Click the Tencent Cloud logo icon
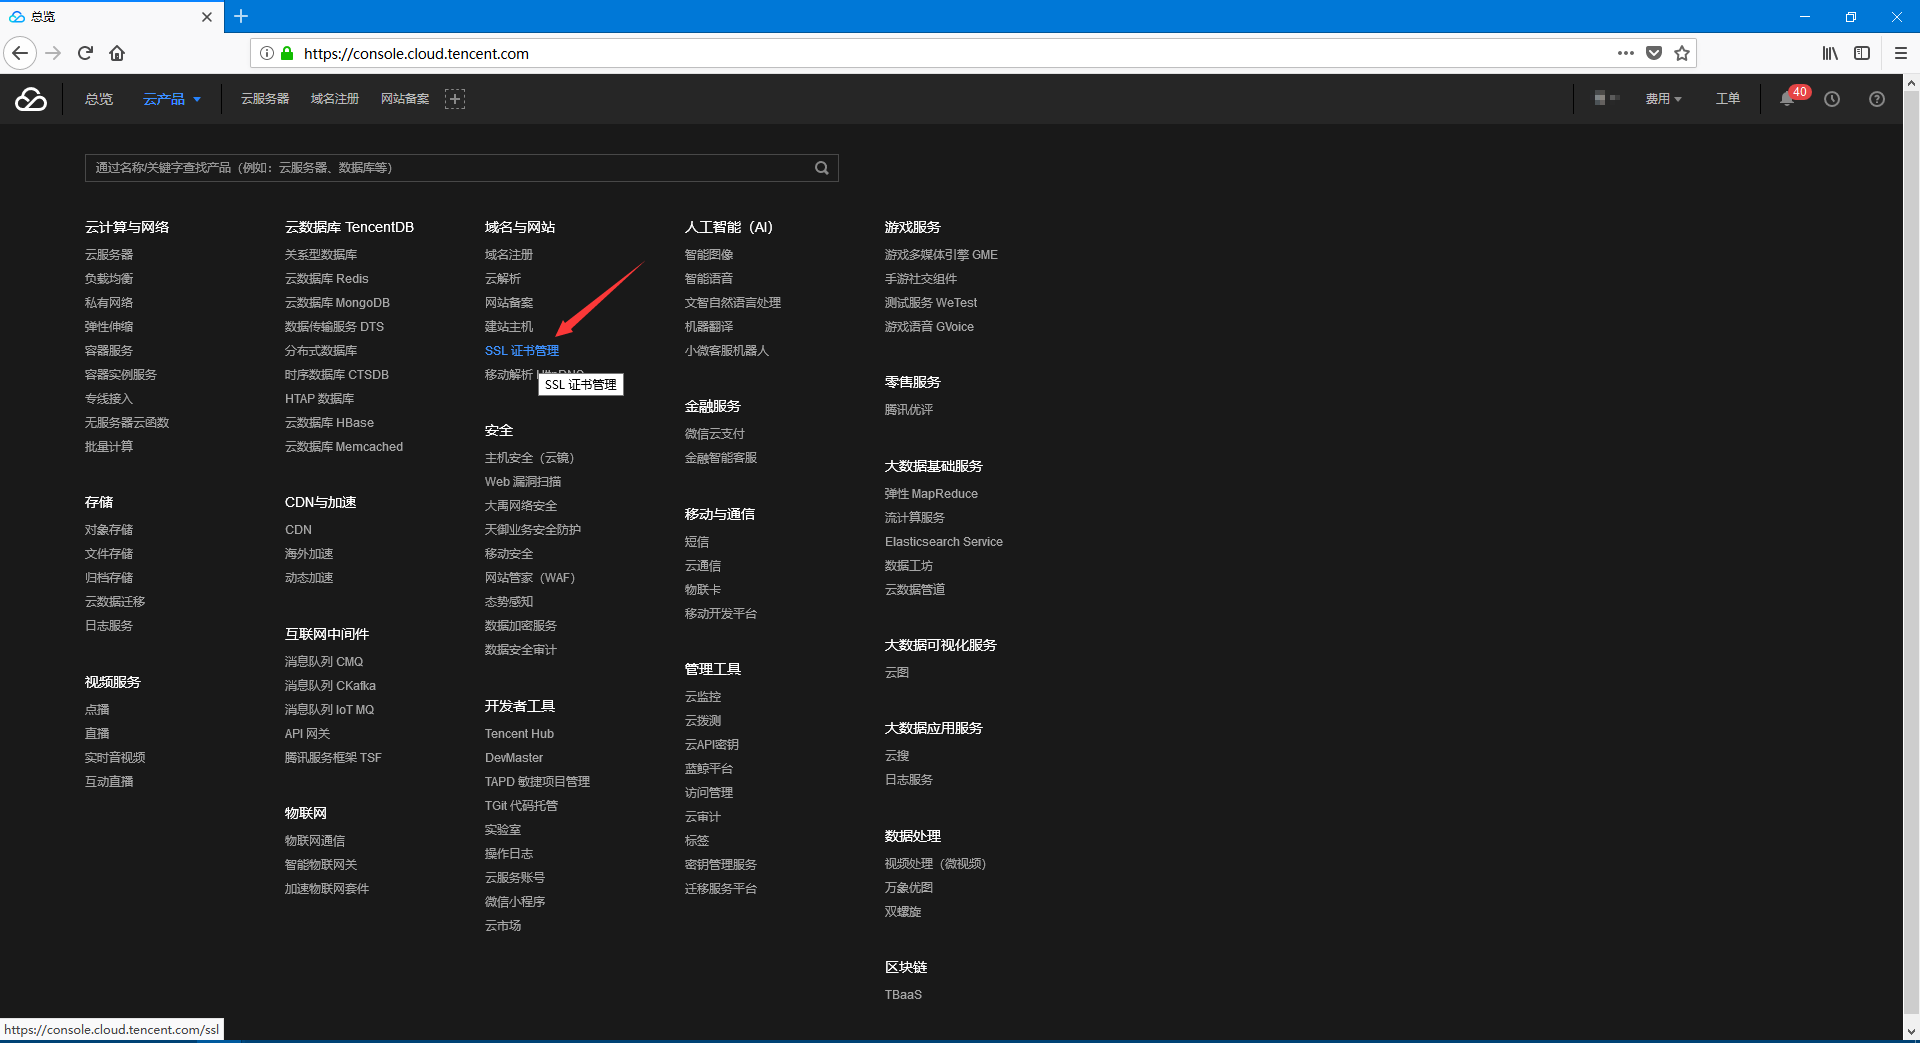 (x=31, y=99)
